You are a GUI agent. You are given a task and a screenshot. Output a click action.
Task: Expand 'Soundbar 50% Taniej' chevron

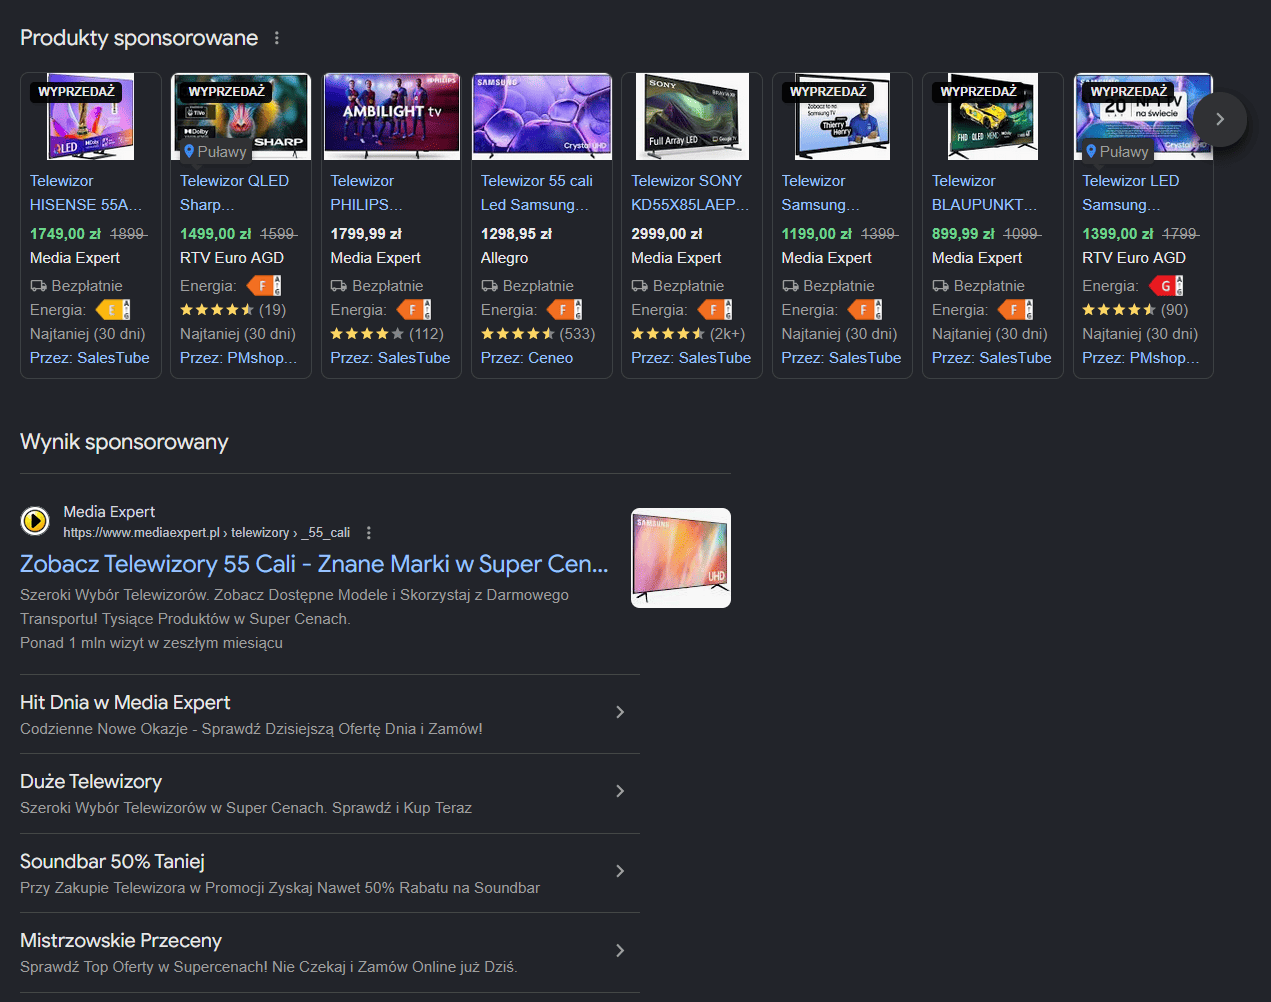coord(620,871)
